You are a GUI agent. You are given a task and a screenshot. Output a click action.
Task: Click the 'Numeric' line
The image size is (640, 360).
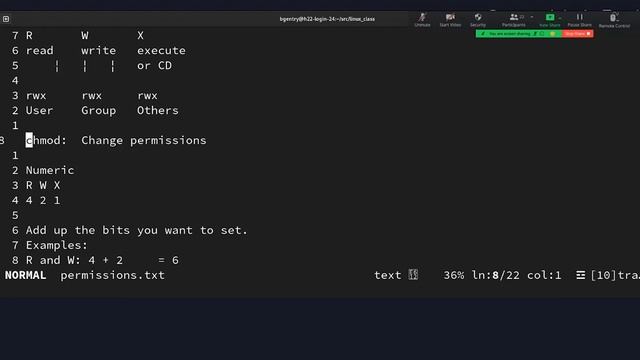point(50,170)
